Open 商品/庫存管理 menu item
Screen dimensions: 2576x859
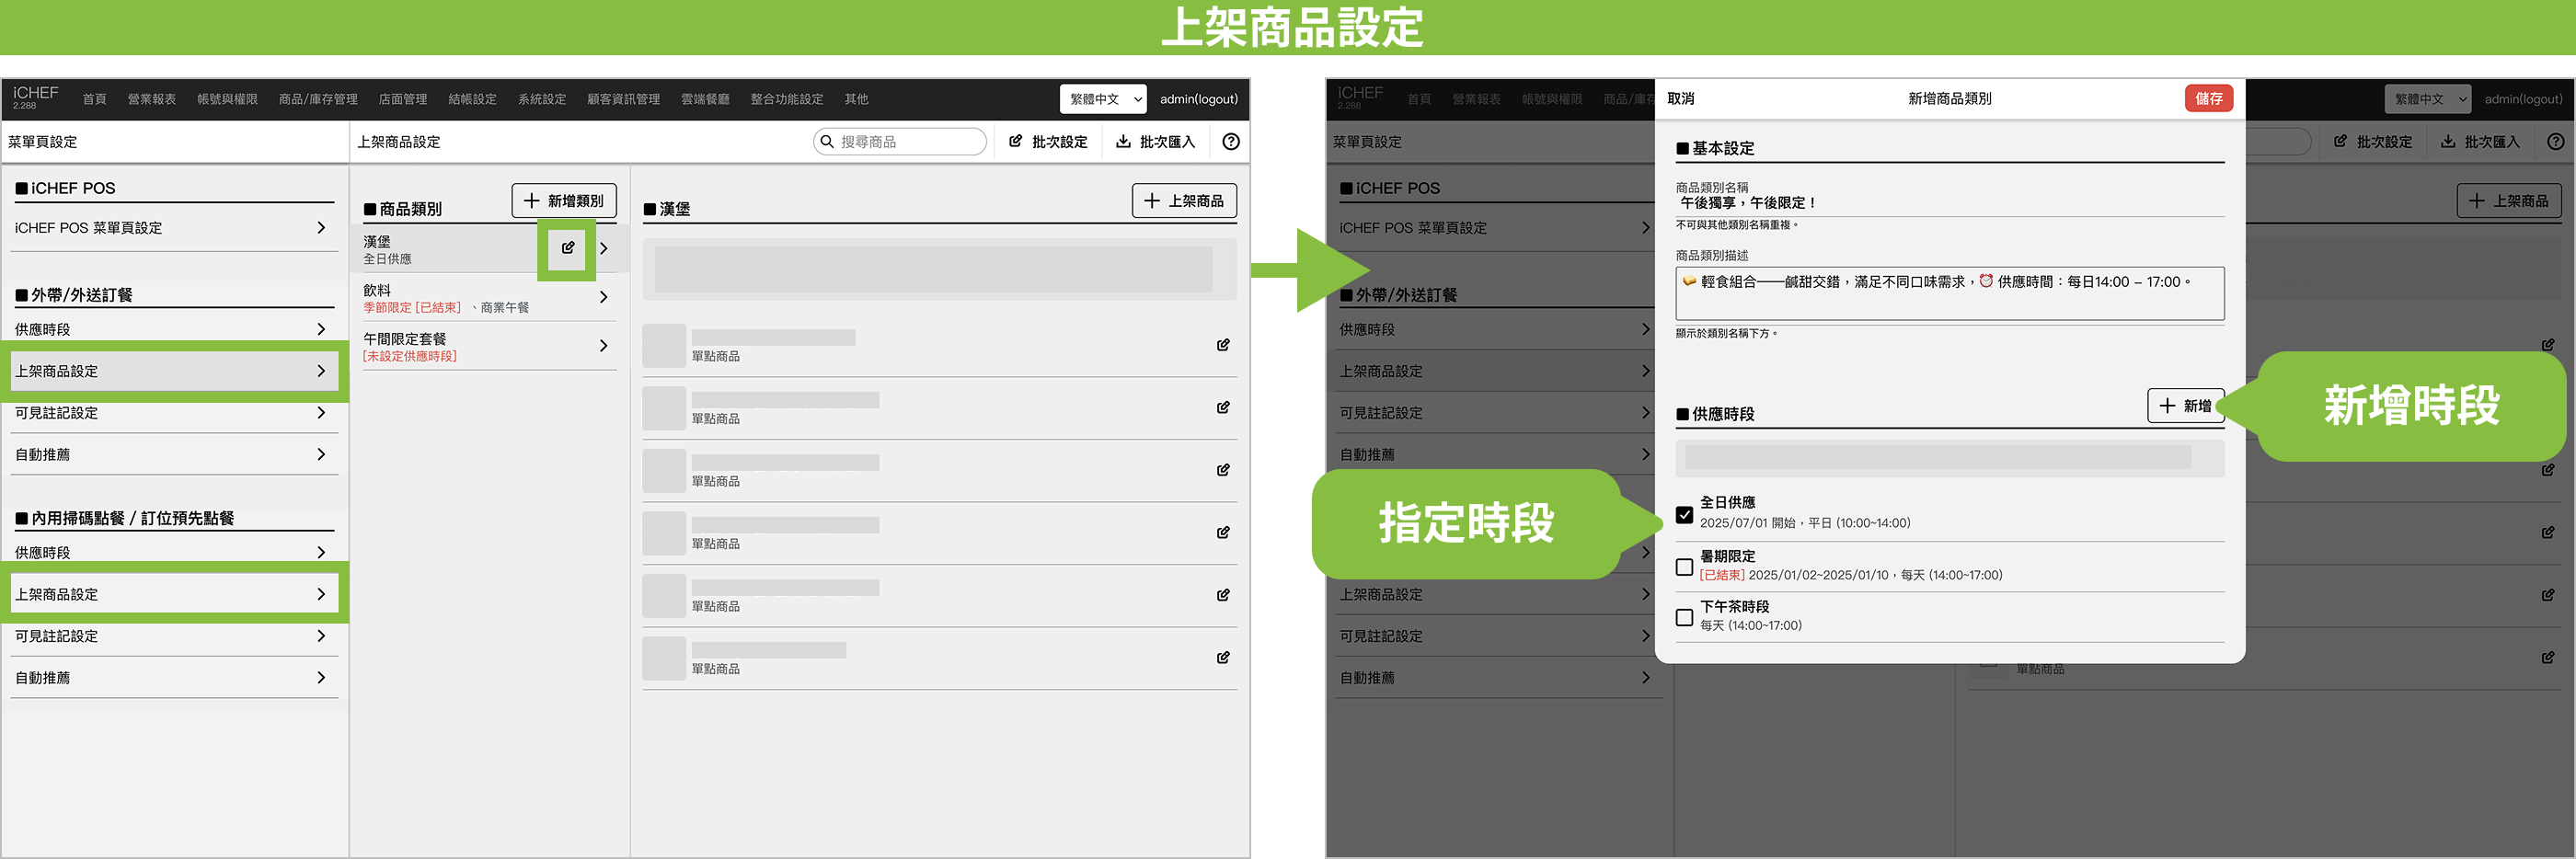317,99
